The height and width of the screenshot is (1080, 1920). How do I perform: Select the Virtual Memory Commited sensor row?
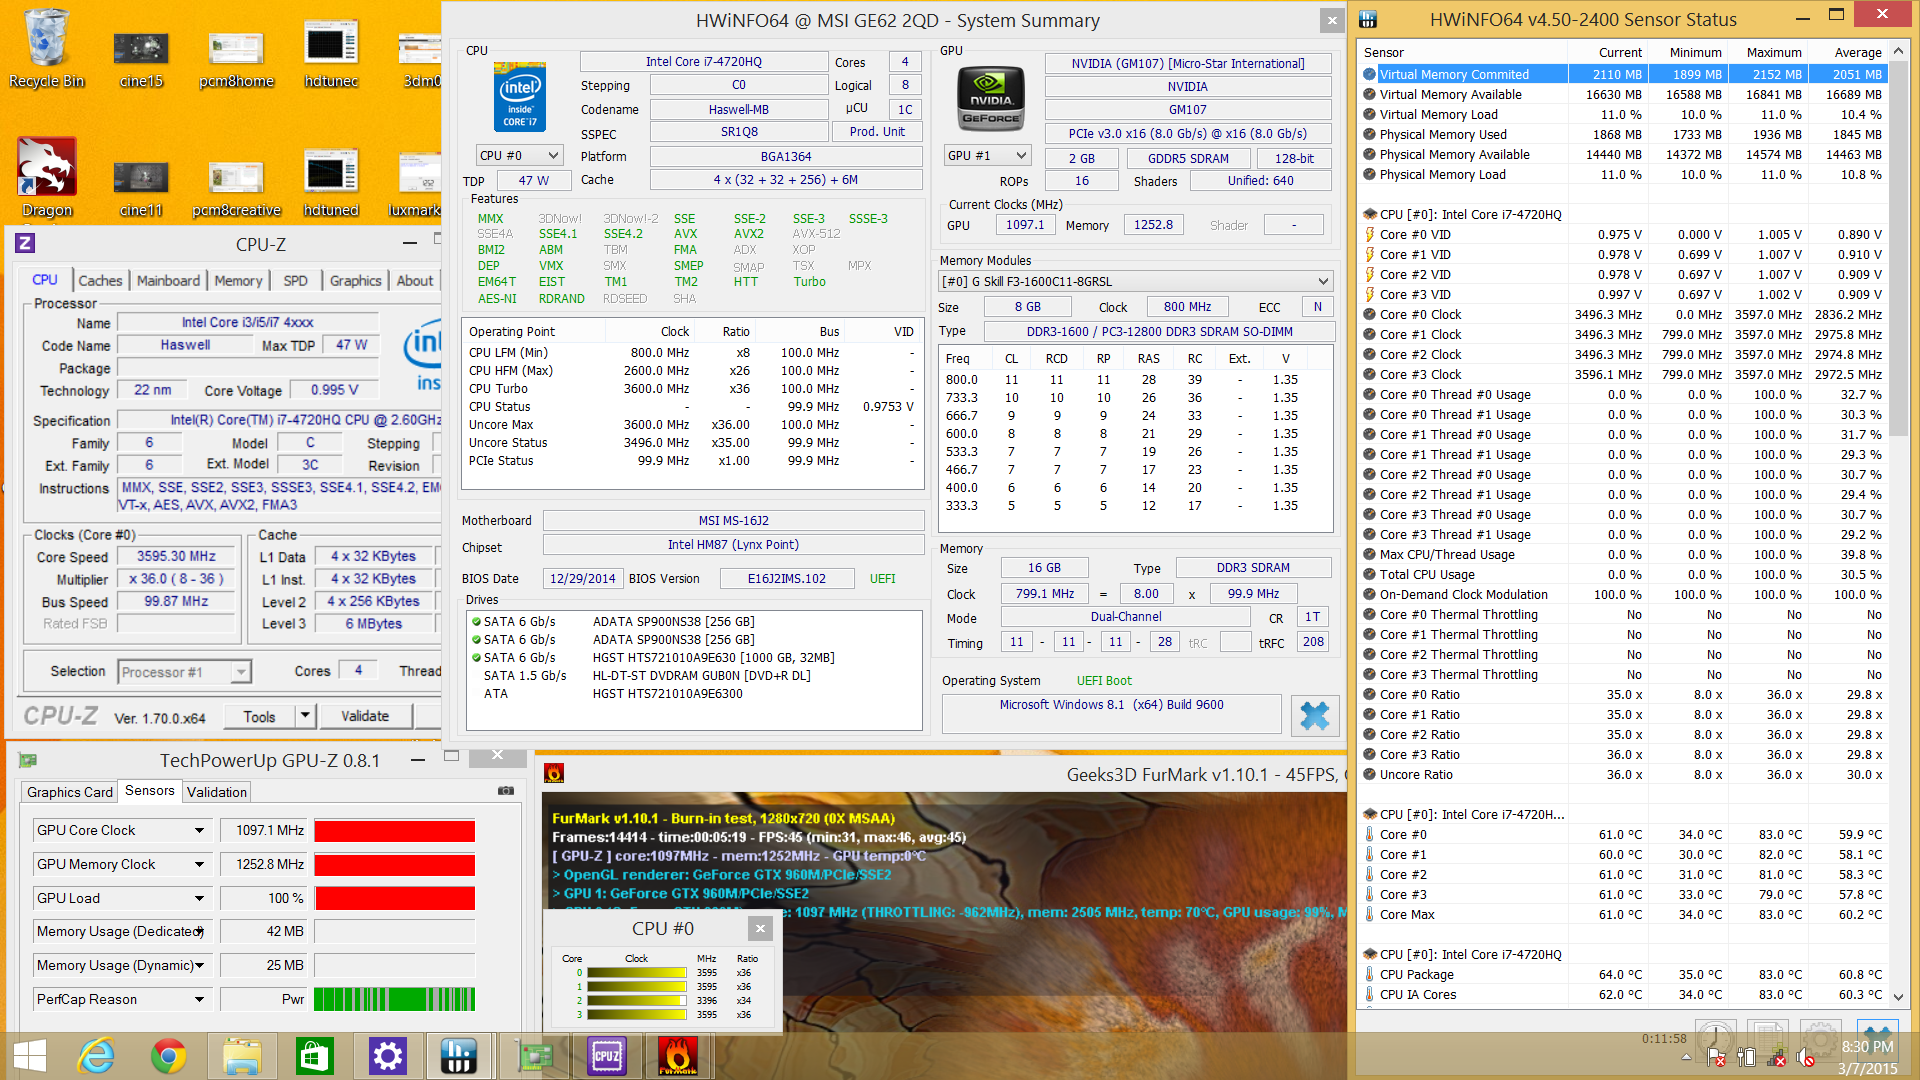tap(1624, 74)
